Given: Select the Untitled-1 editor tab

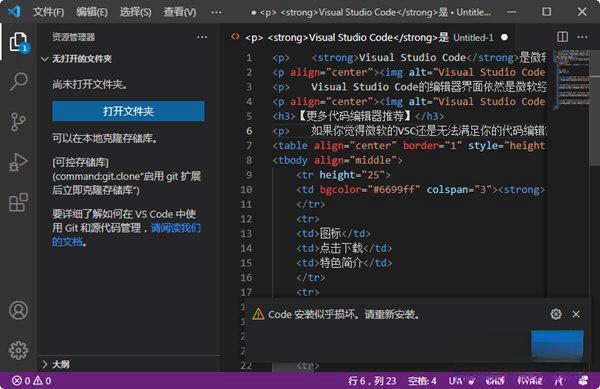Looking at the screenshot, I should pos(369,37).
